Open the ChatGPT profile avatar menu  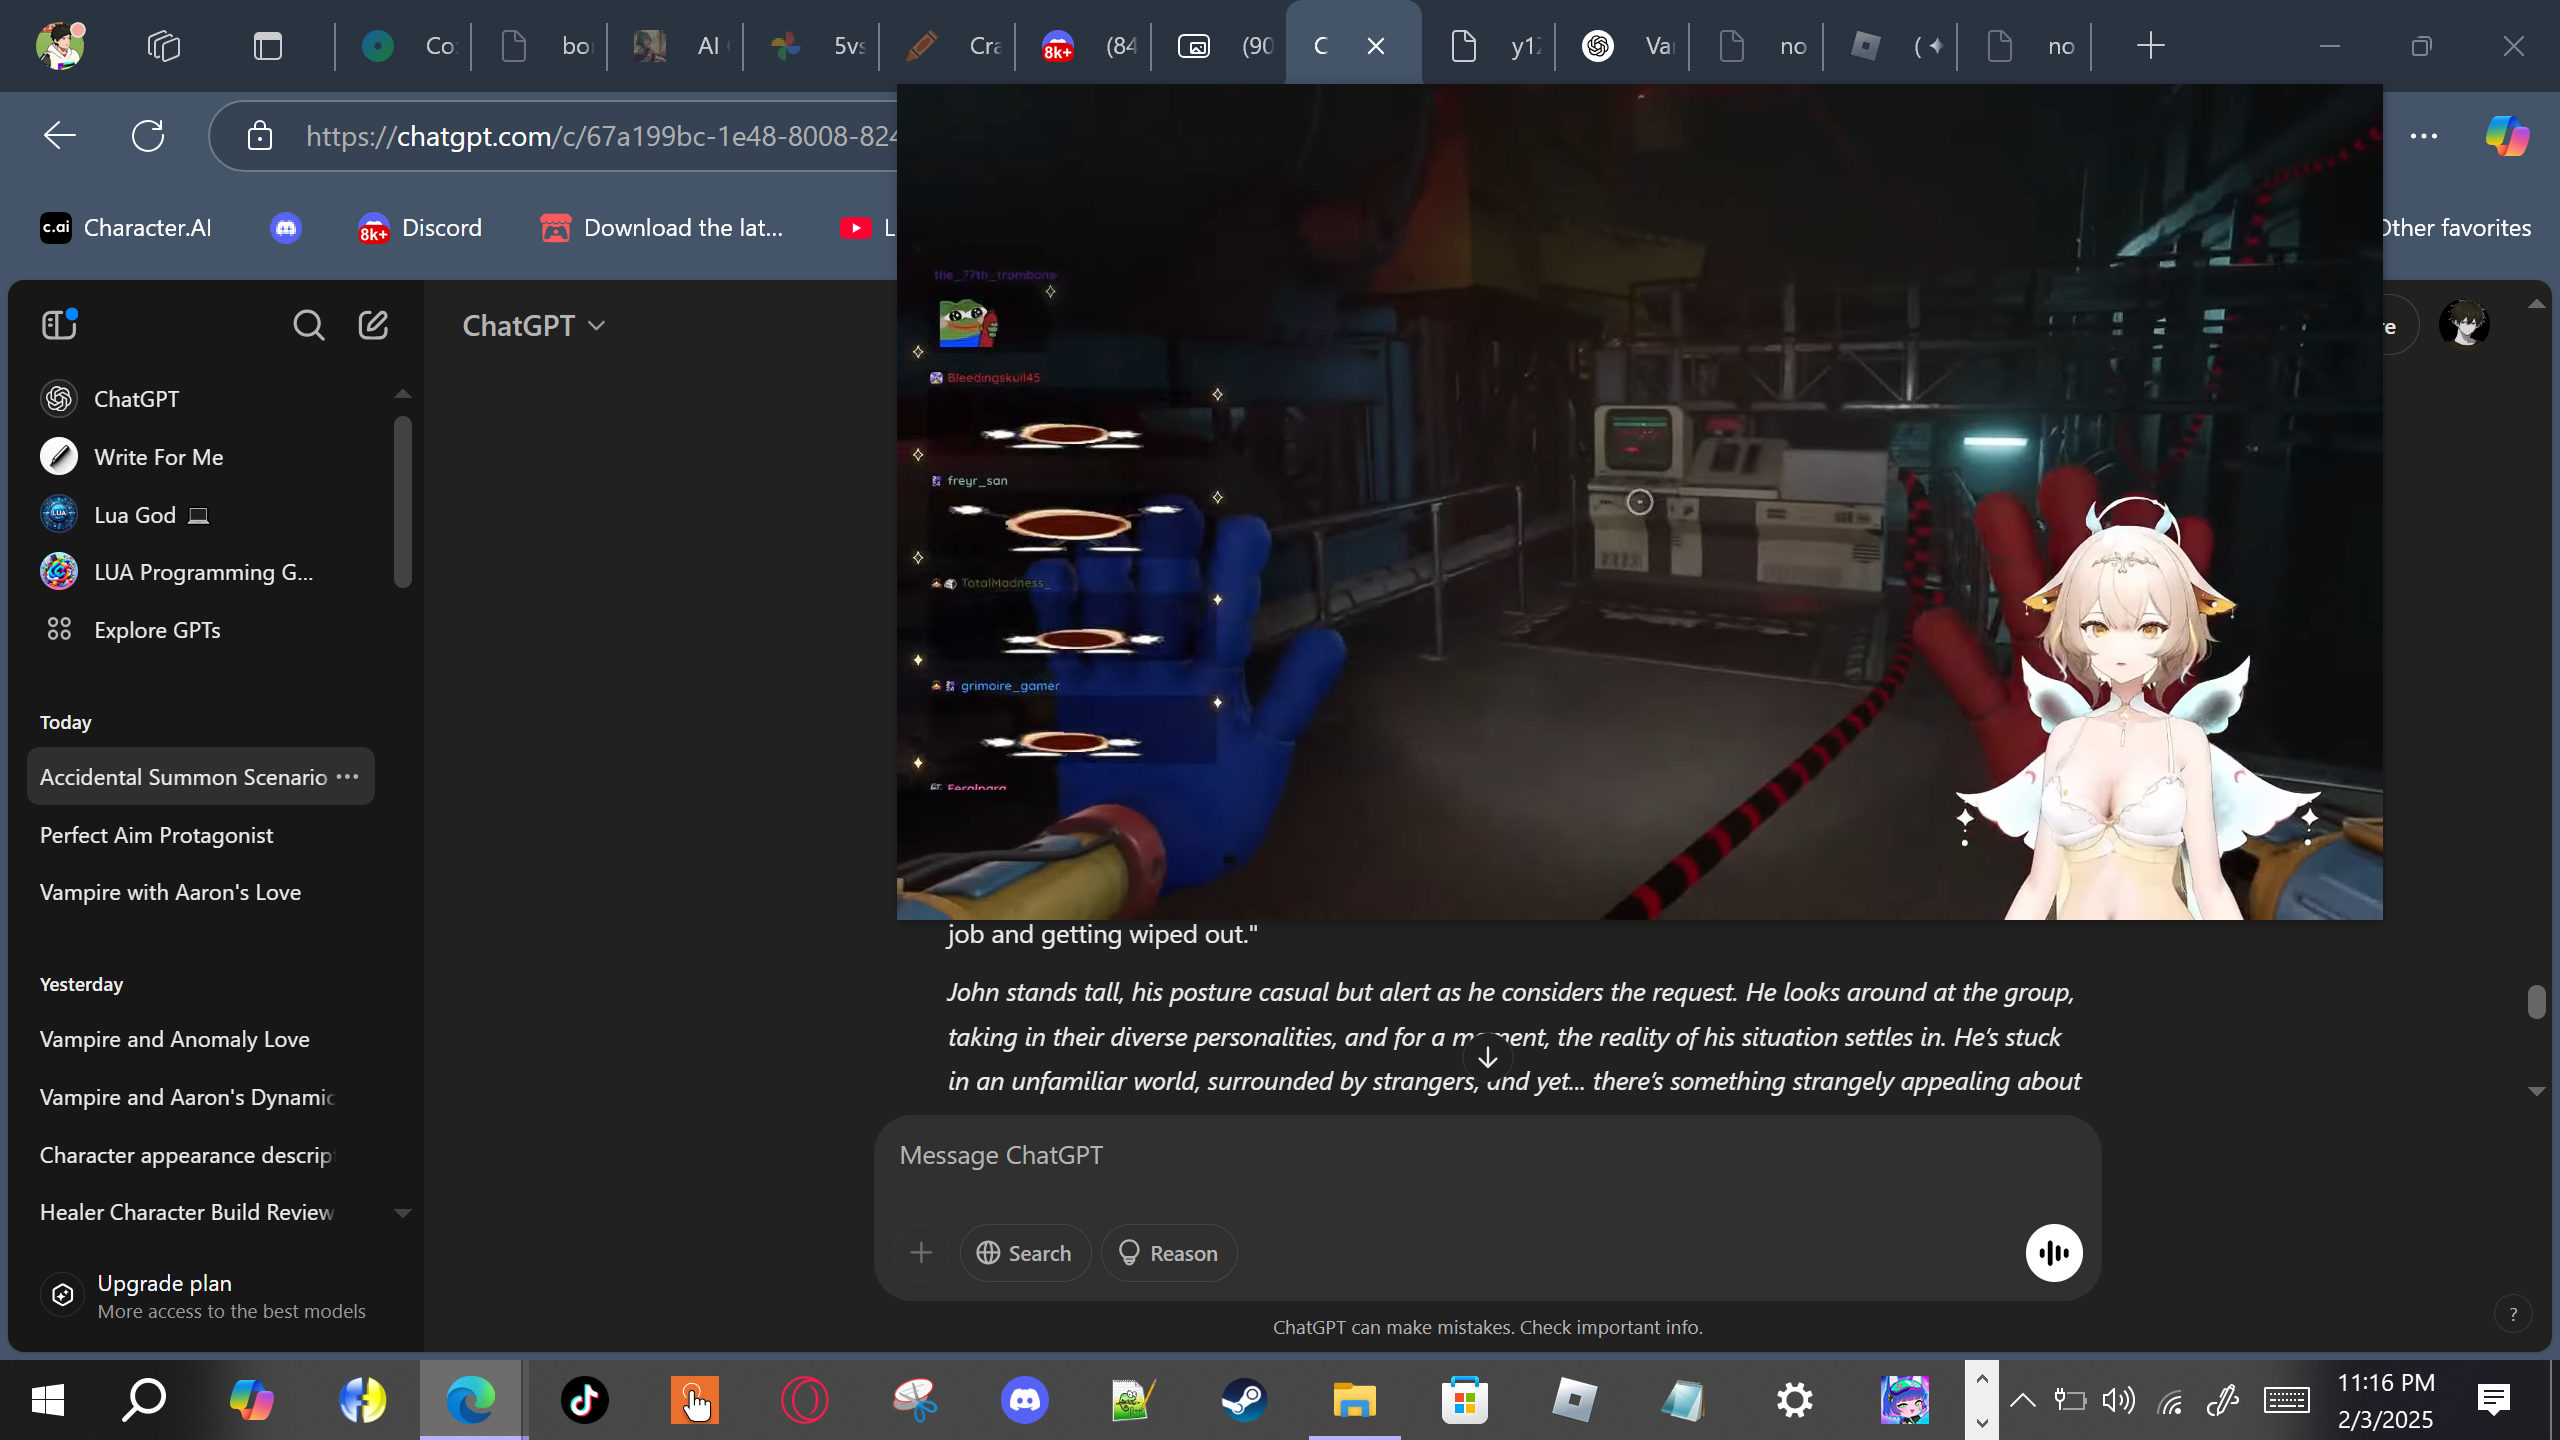tap(2465, 326)
